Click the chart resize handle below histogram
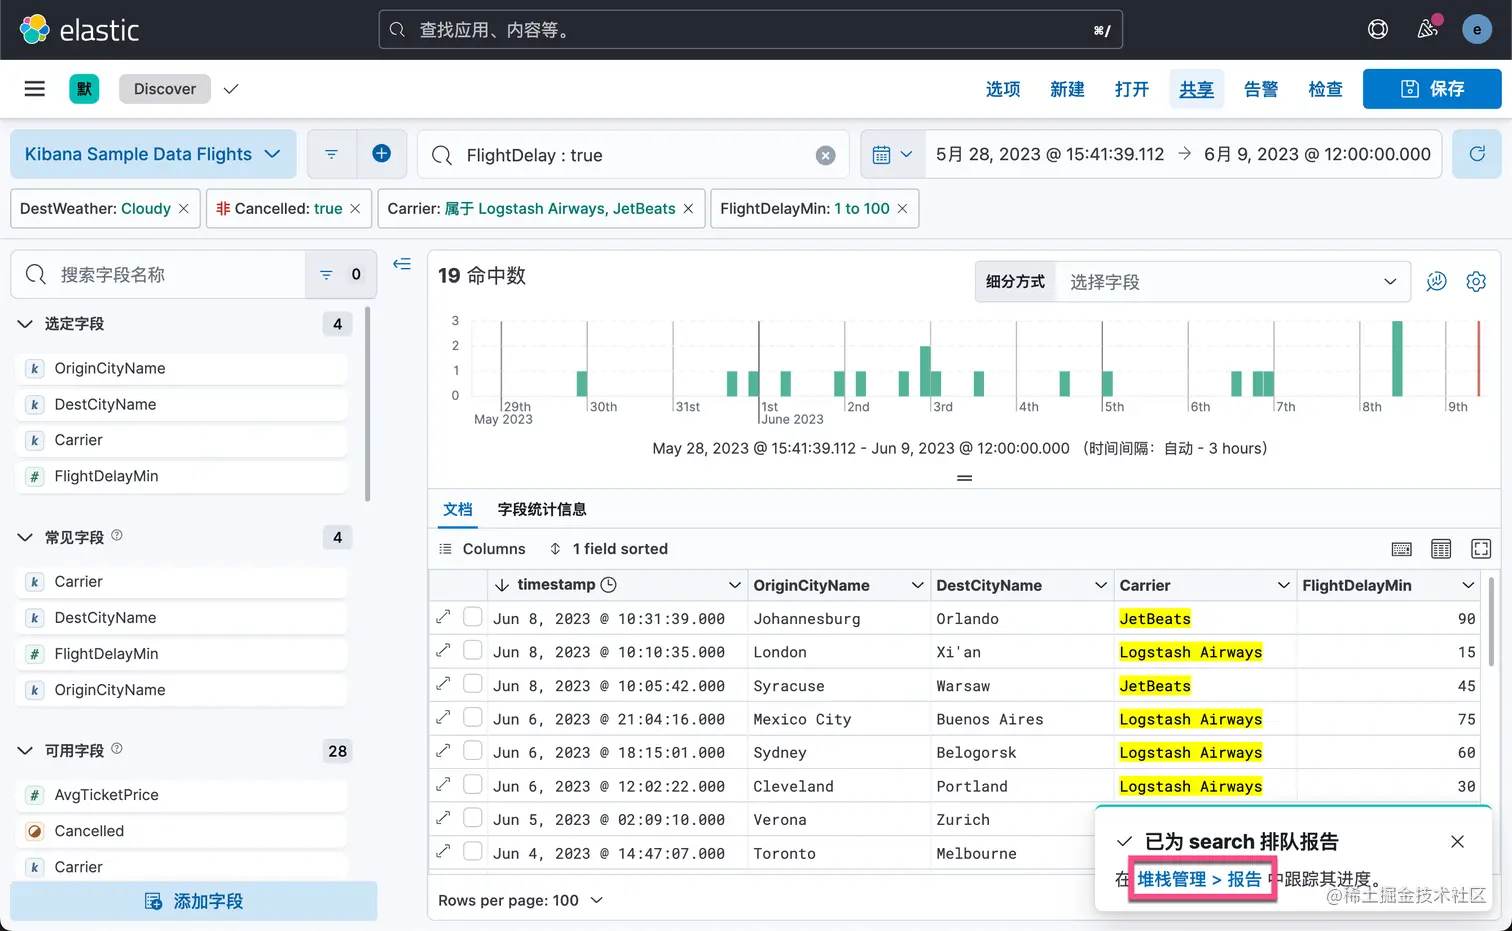1512x931 pixels. (x=964, y=478)
